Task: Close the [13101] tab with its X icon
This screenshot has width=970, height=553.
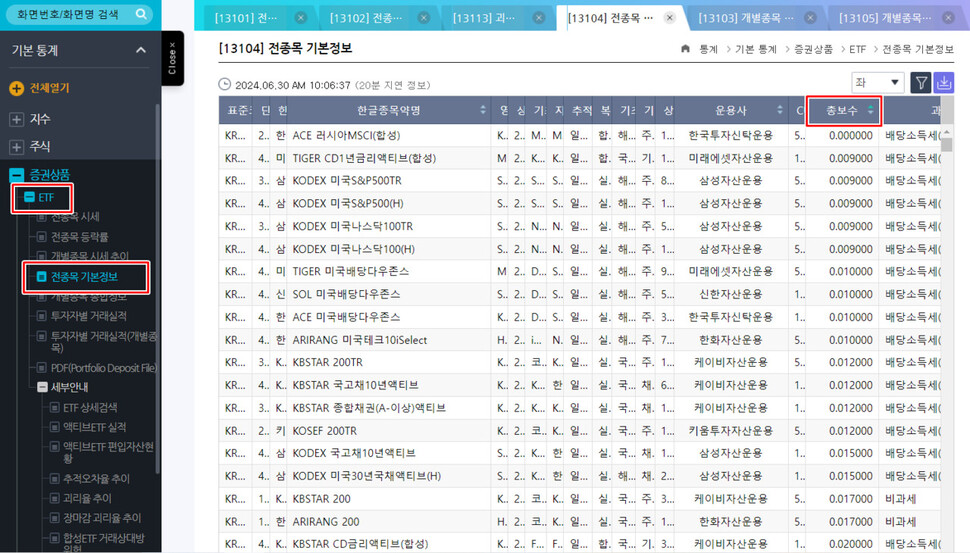Action: [x=301, y=18]
